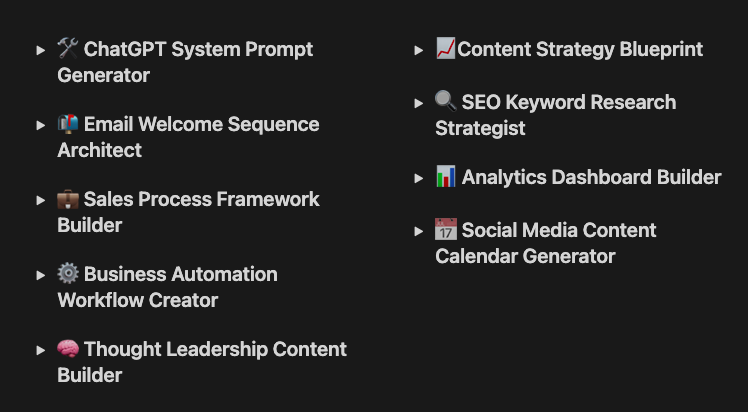This screenshot has width=748, height=412.
Task: Expand the Analytics Dashboard Builder toggle
Action: tap(418, 178)
